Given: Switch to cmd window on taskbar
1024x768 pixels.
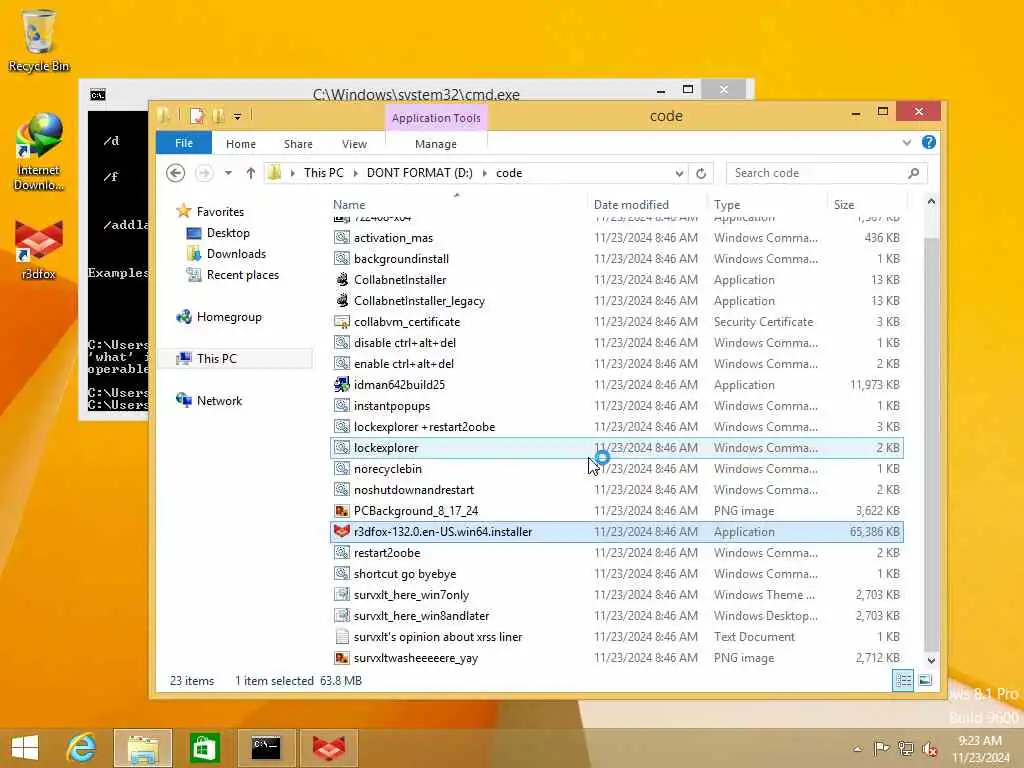Looking at the screenshot, I should [x=266, y=748].
